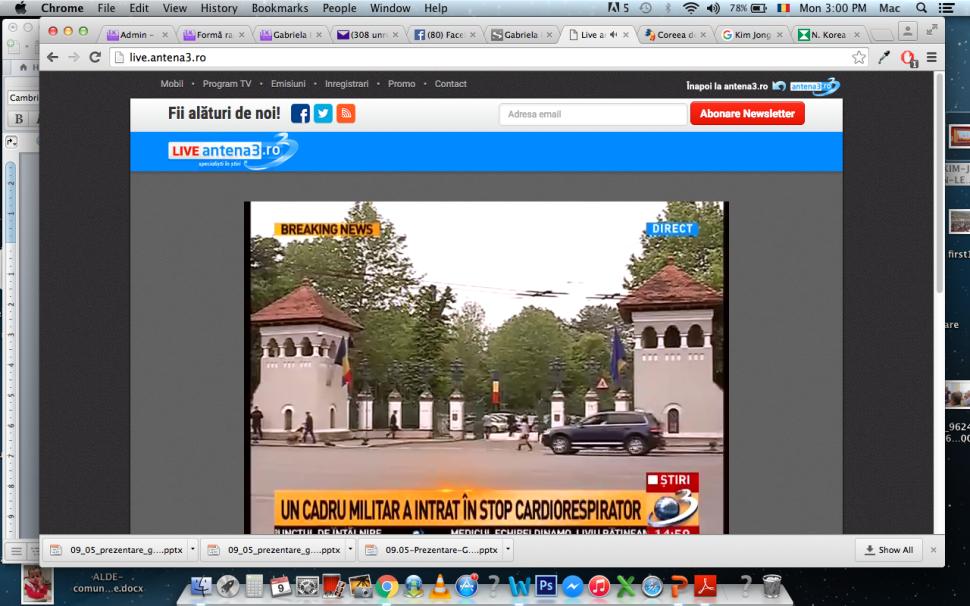Viewport: 970px width, 606px height.
Task: Open Antena3 Facebook page icon
Action: click(300, 114)
